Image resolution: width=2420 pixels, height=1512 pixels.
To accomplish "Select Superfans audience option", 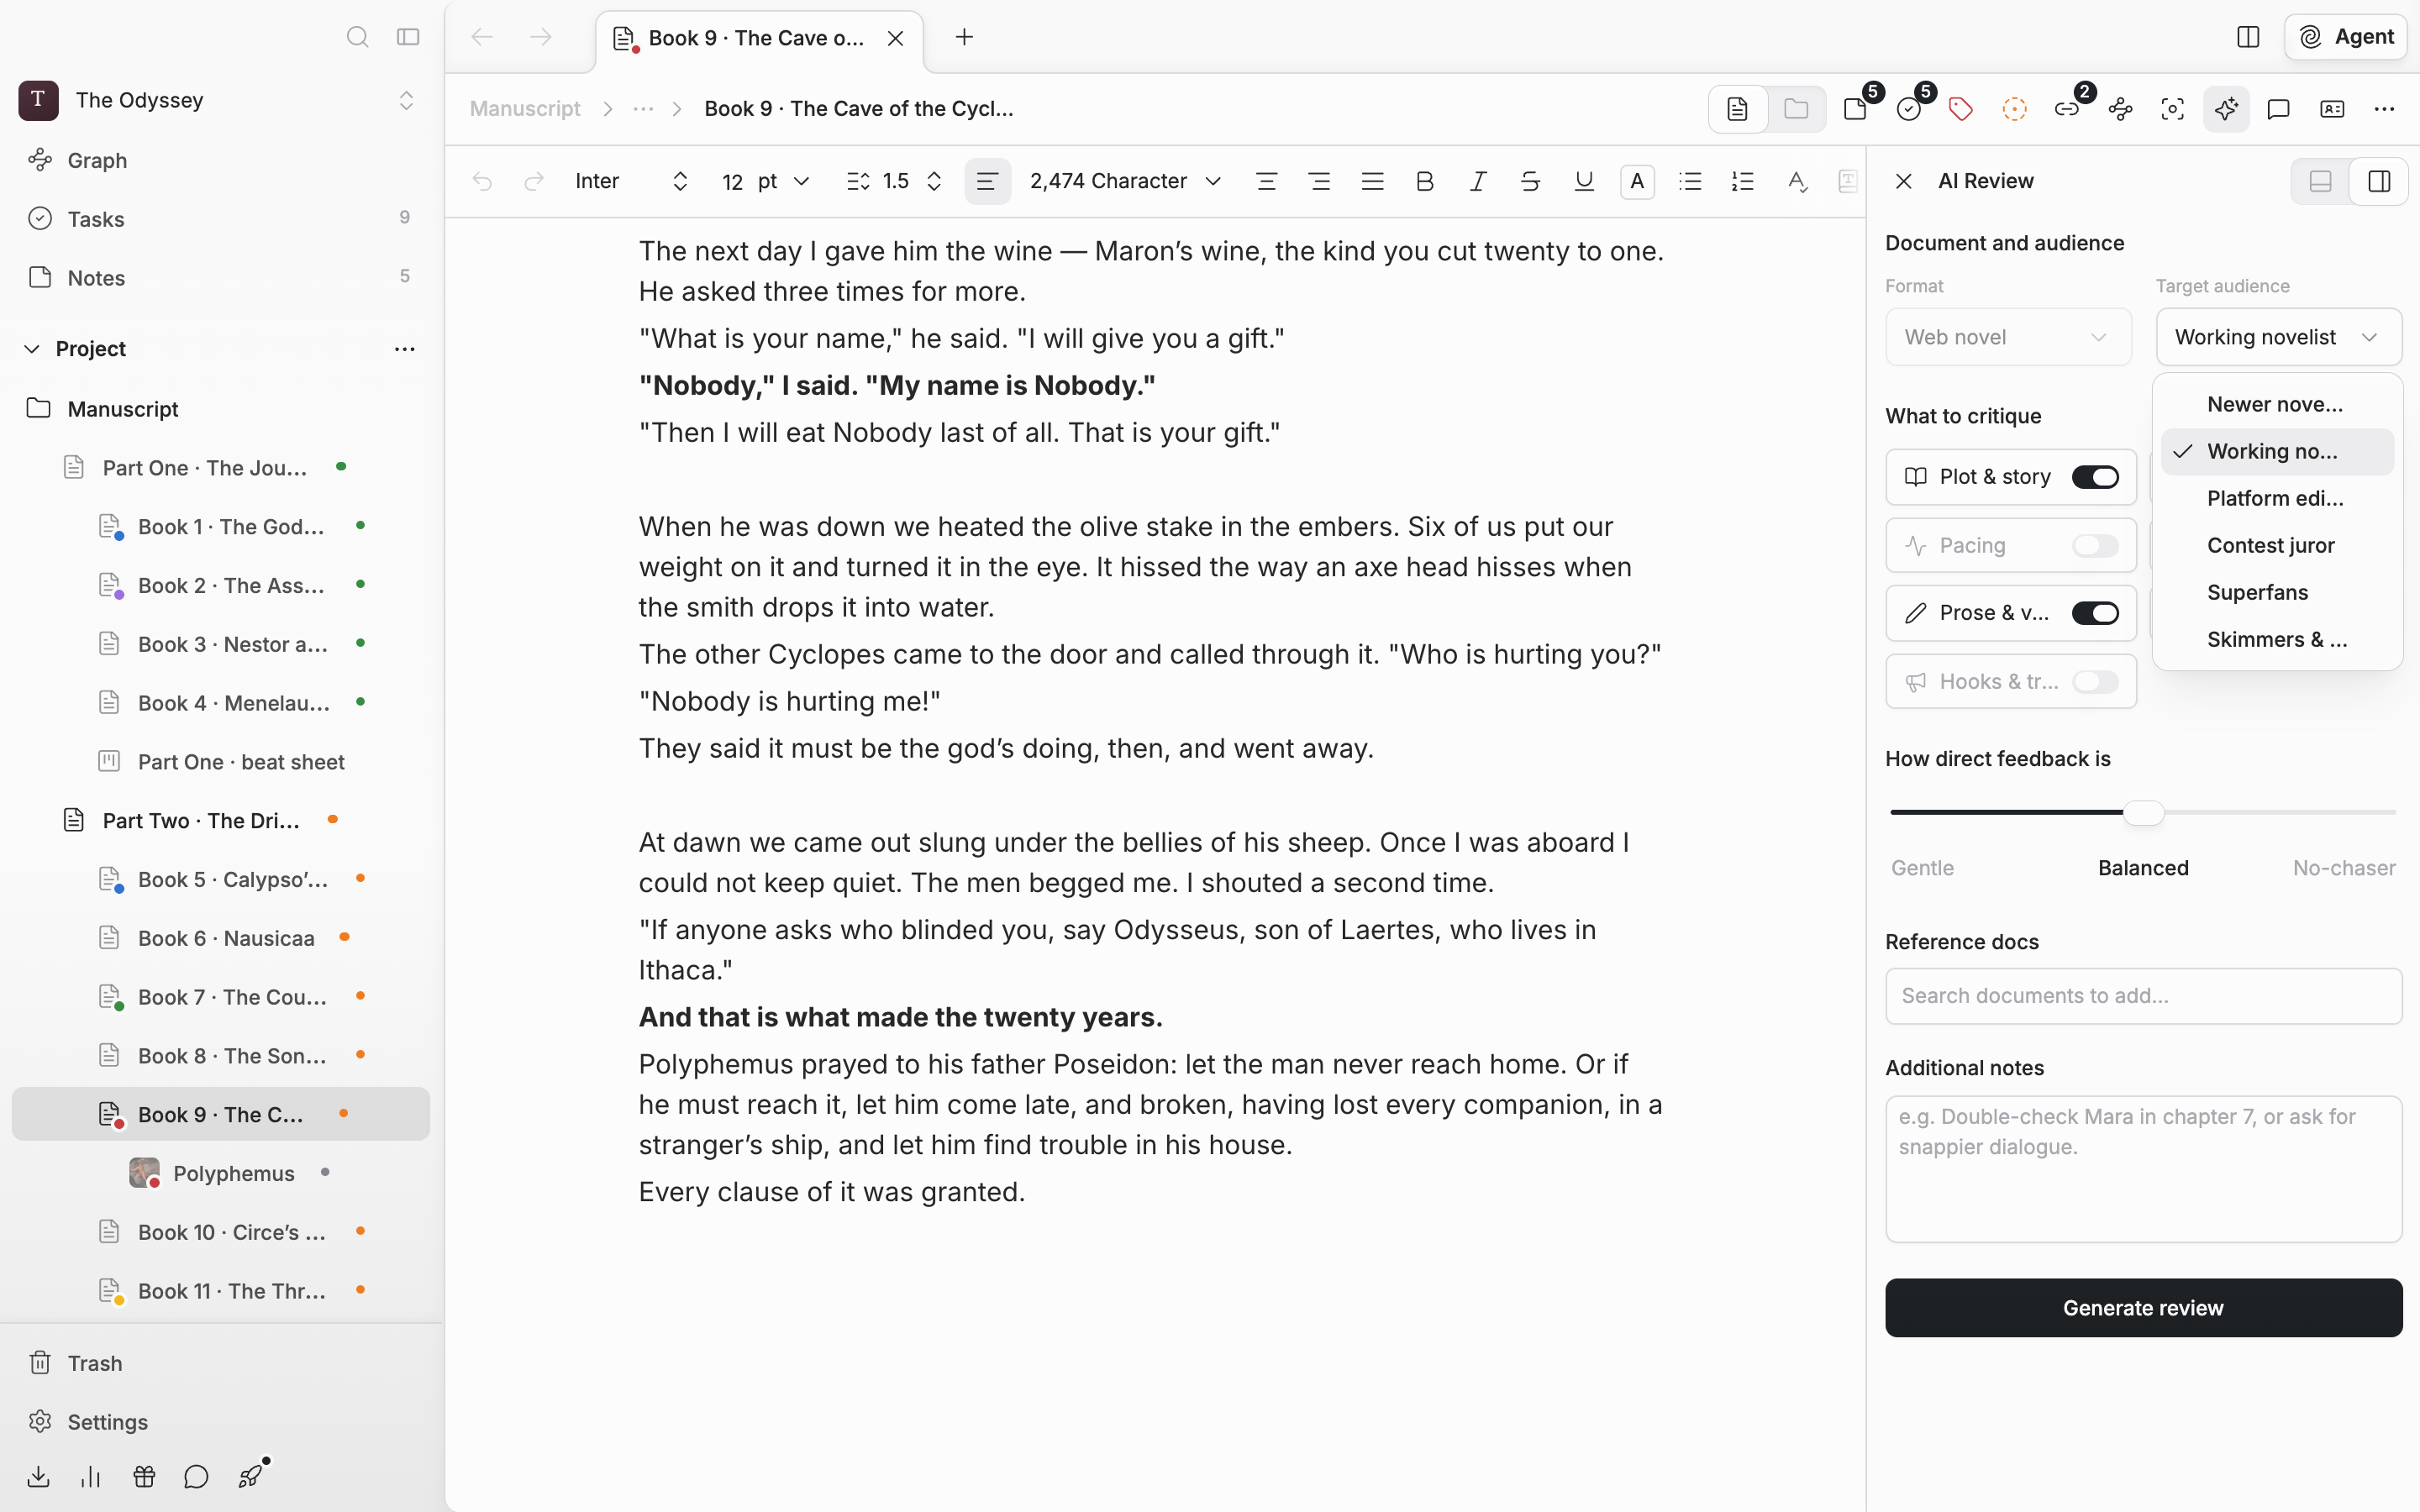I will pyautogui.click(x=2277, y=592).
